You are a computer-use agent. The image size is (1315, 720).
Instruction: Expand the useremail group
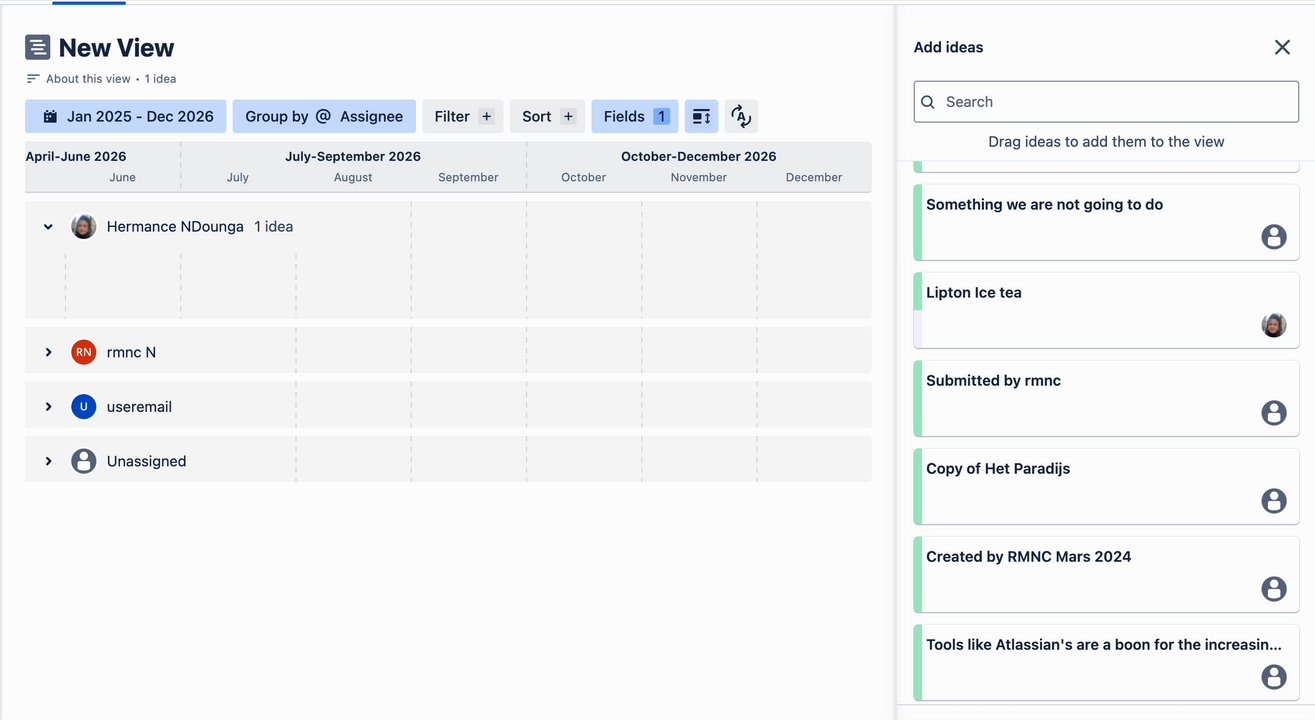[x=48, y=407]
